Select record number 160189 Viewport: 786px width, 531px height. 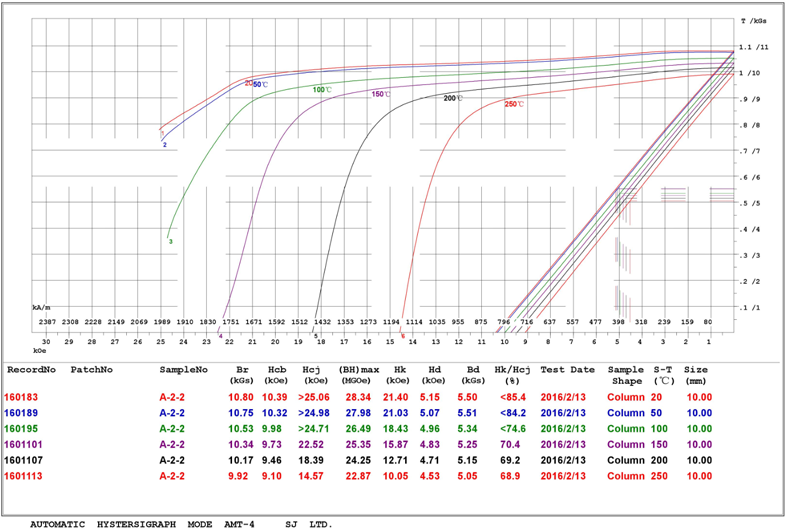pos(22,412)
